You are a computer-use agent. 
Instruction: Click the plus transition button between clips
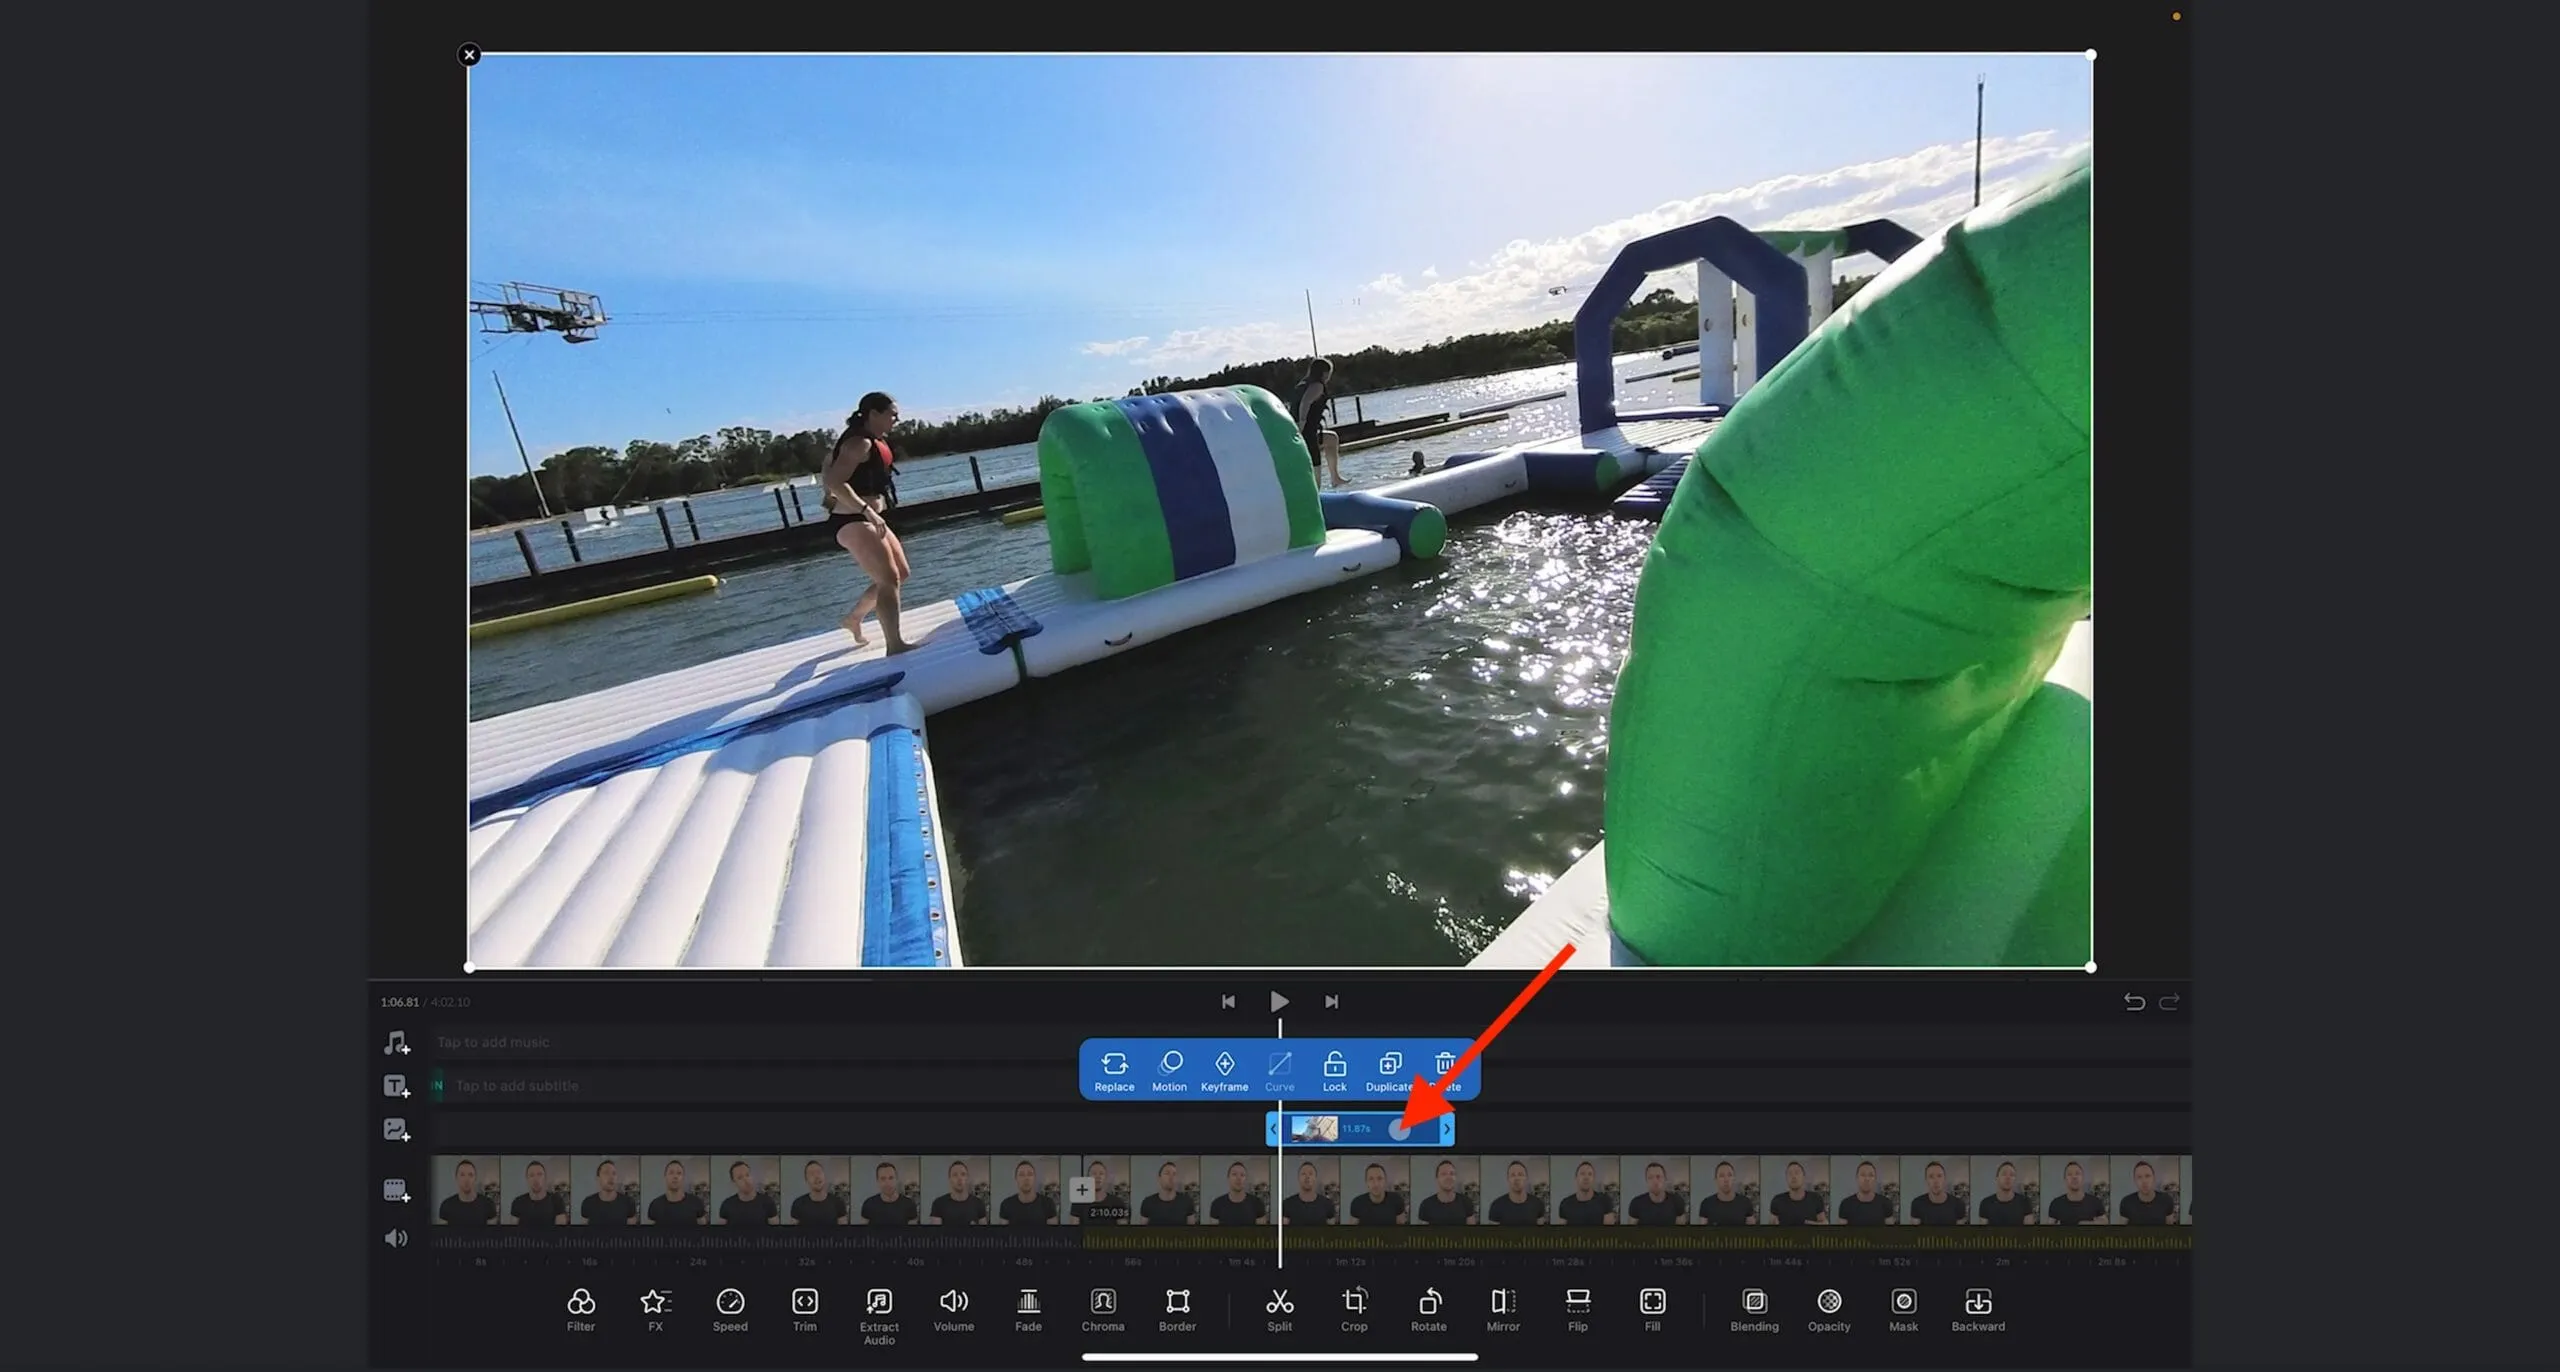click(x=1081, y=1189)
